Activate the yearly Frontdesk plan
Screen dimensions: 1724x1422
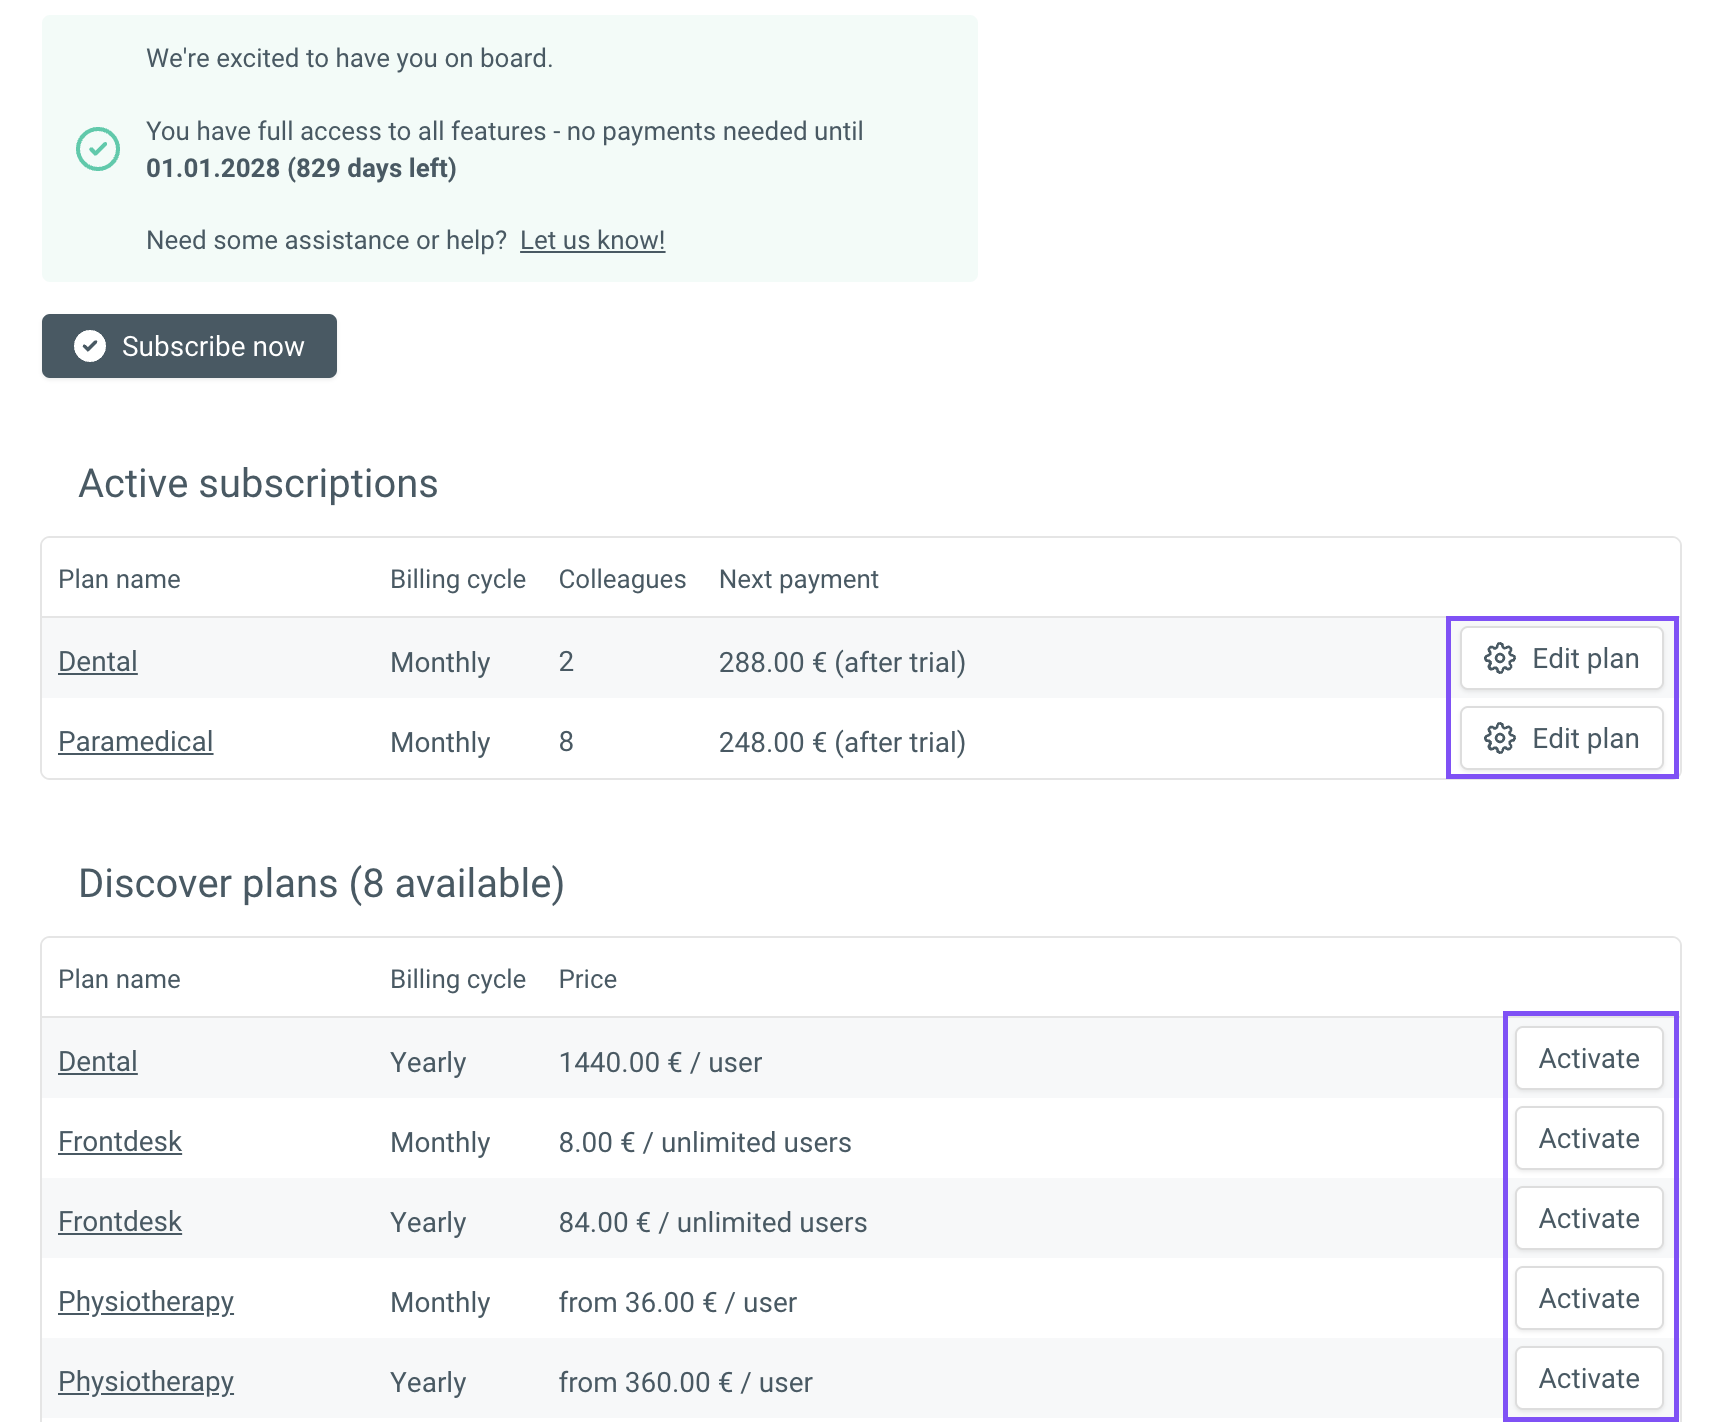(x=1588, y=1219)
